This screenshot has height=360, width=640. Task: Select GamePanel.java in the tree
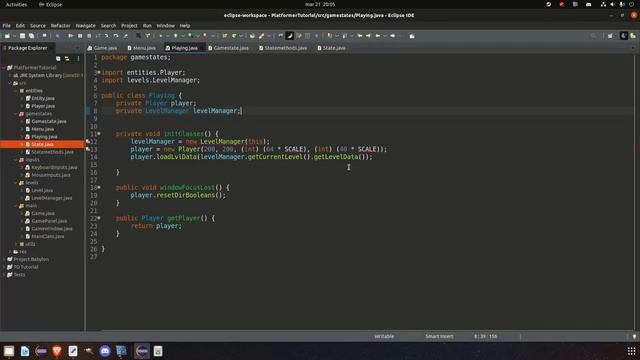tap(49, 221)
